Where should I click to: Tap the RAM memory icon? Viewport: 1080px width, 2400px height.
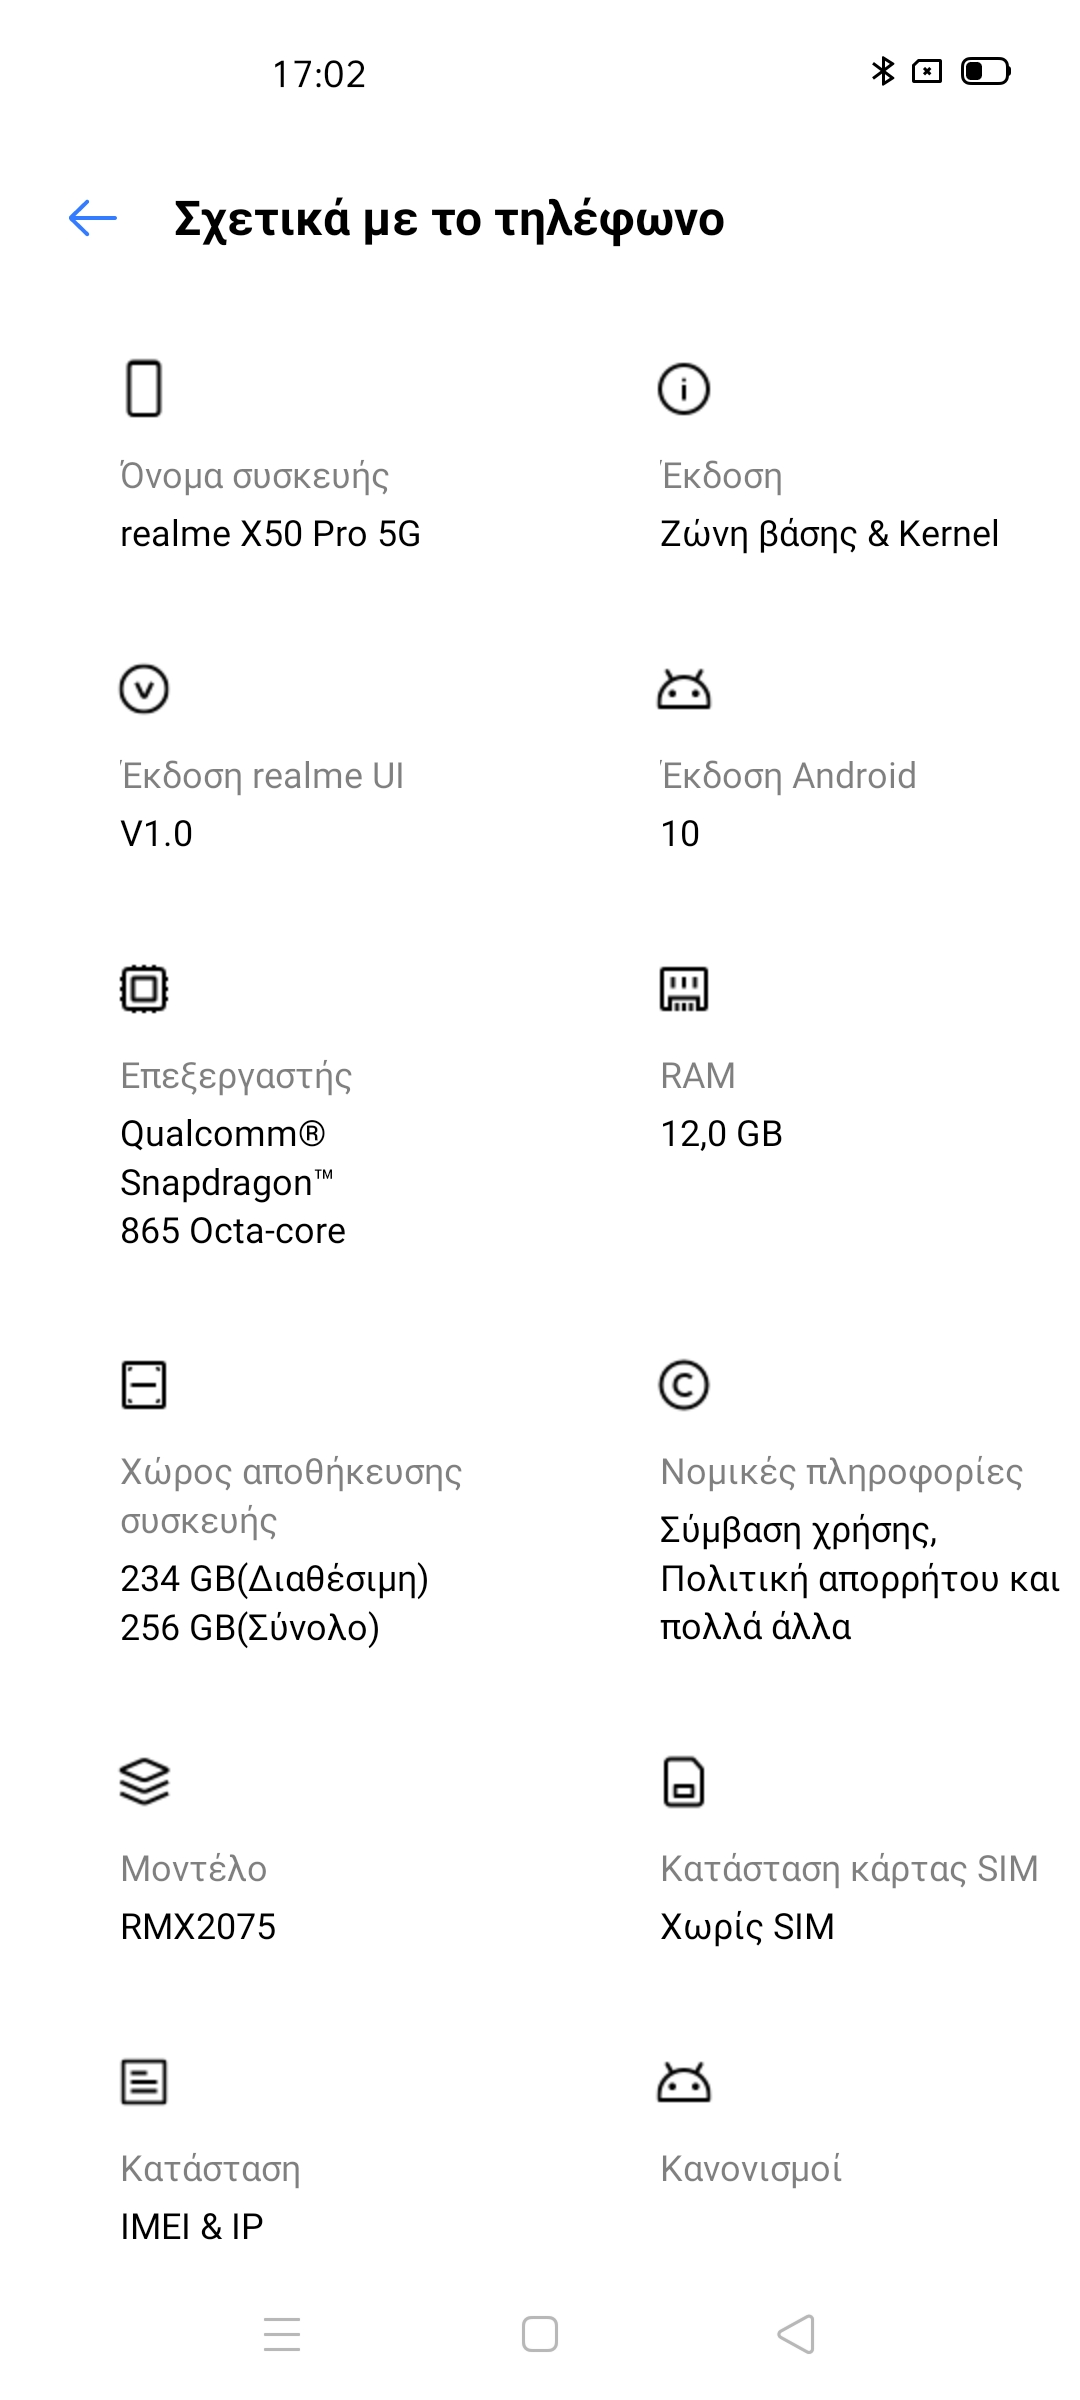point(684,989)
